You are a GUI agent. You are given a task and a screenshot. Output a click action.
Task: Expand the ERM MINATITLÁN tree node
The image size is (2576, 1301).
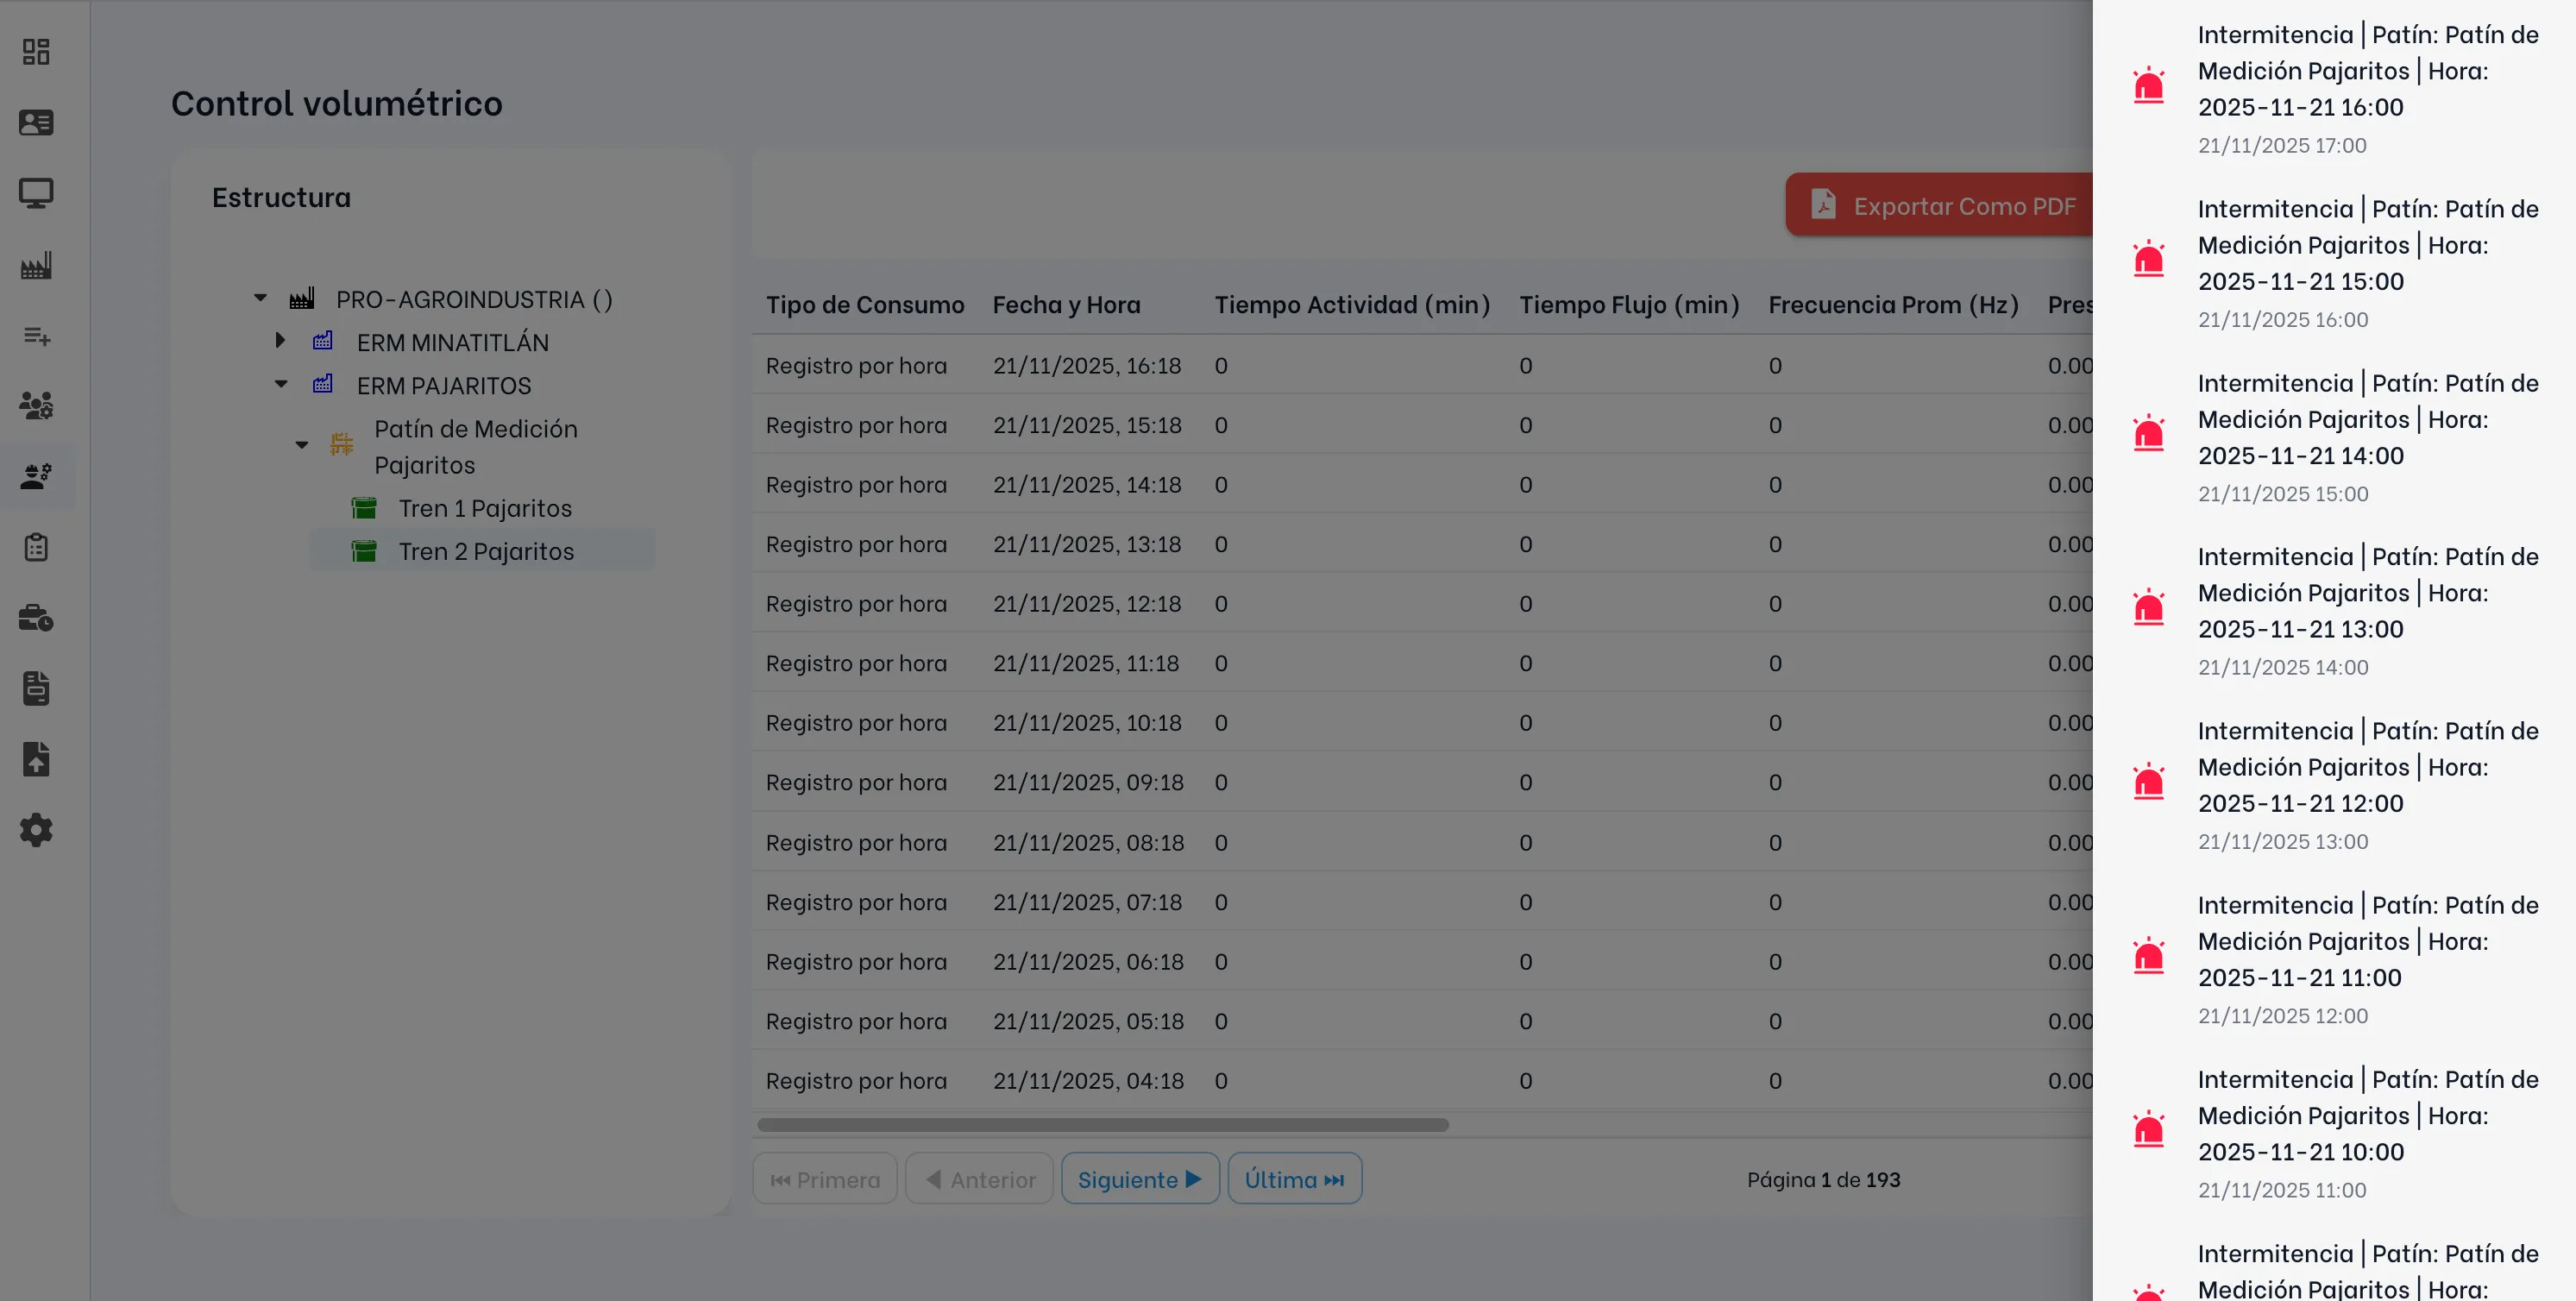281,341
